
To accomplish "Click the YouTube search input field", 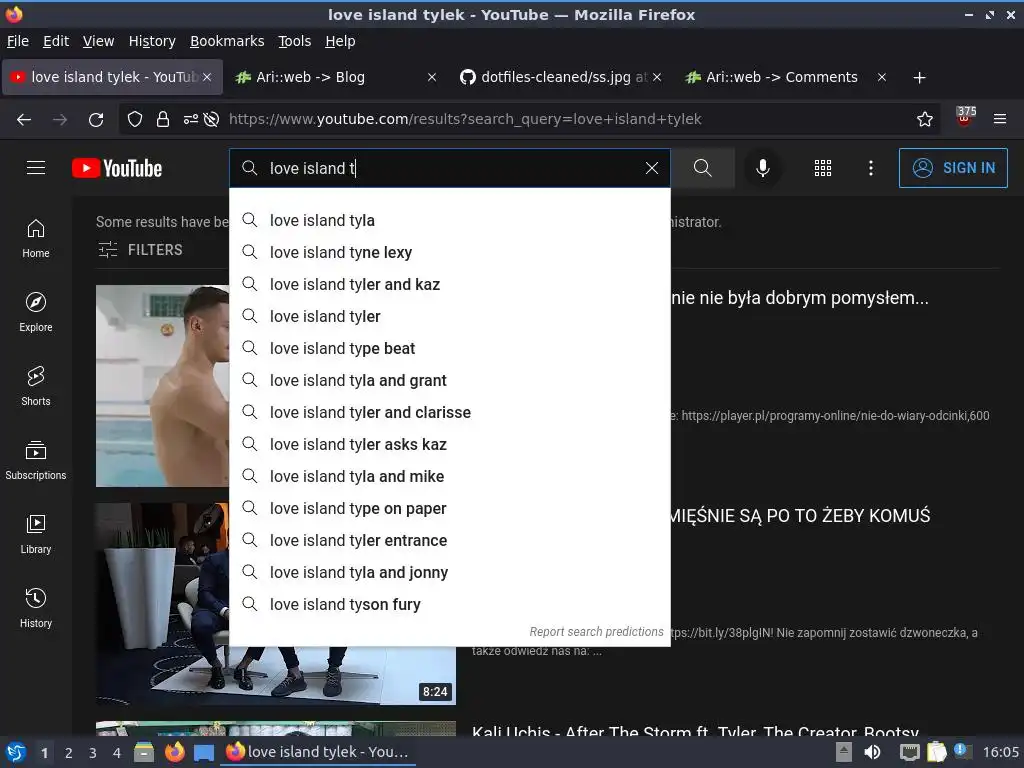I will [x=451, y=168].
